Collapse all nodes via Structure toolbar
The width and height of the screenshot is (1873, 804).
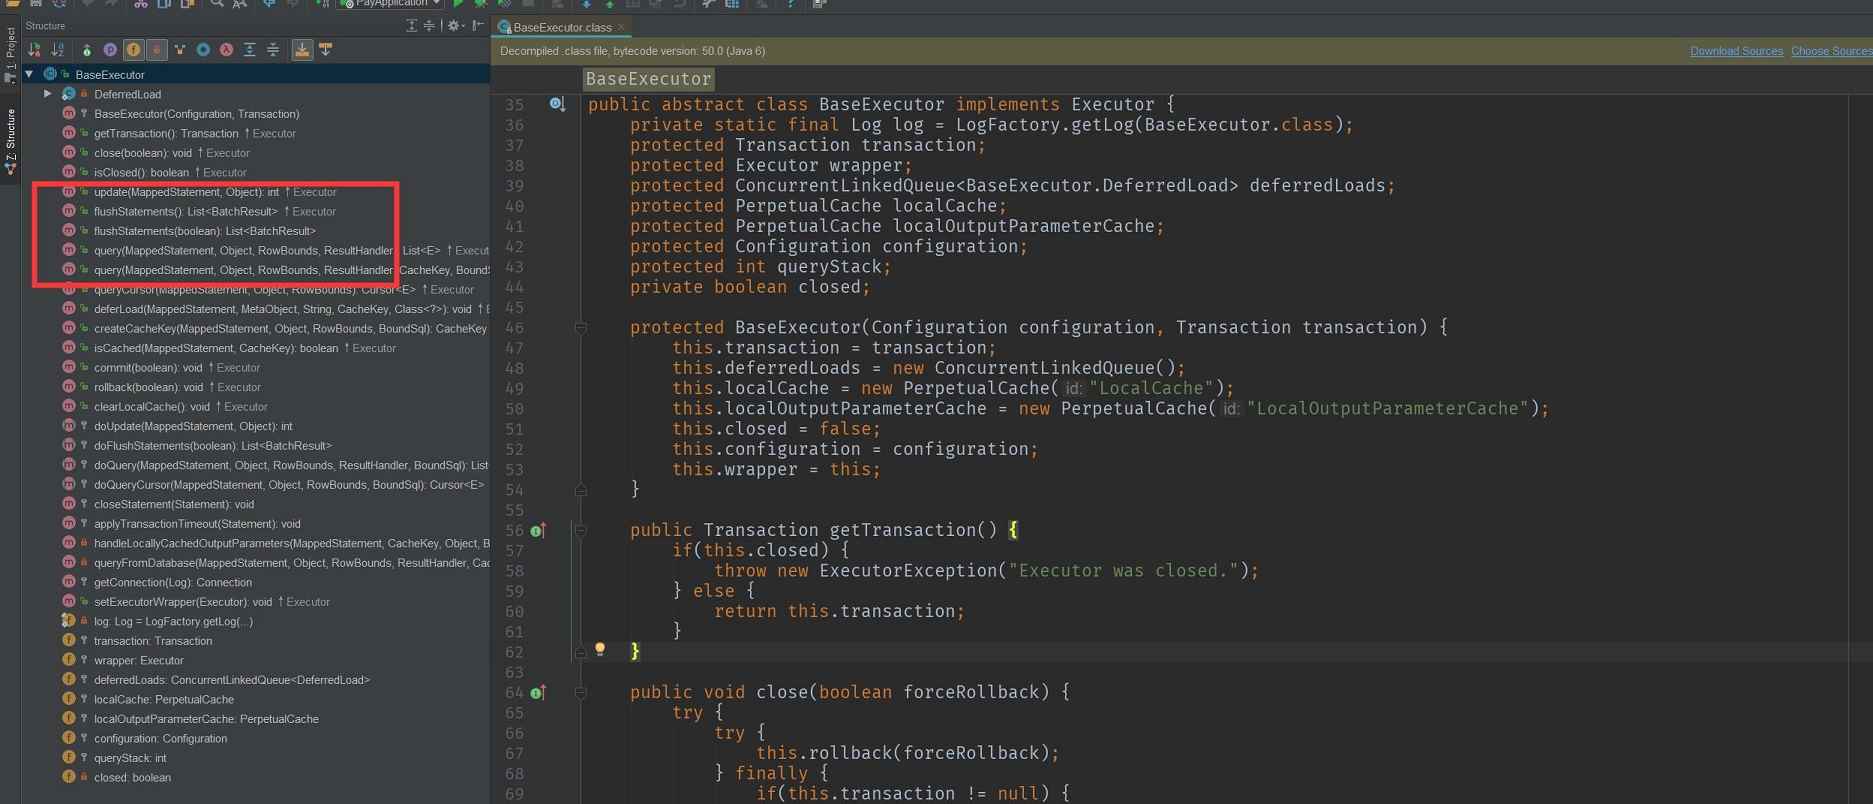[x=273, y=49]
